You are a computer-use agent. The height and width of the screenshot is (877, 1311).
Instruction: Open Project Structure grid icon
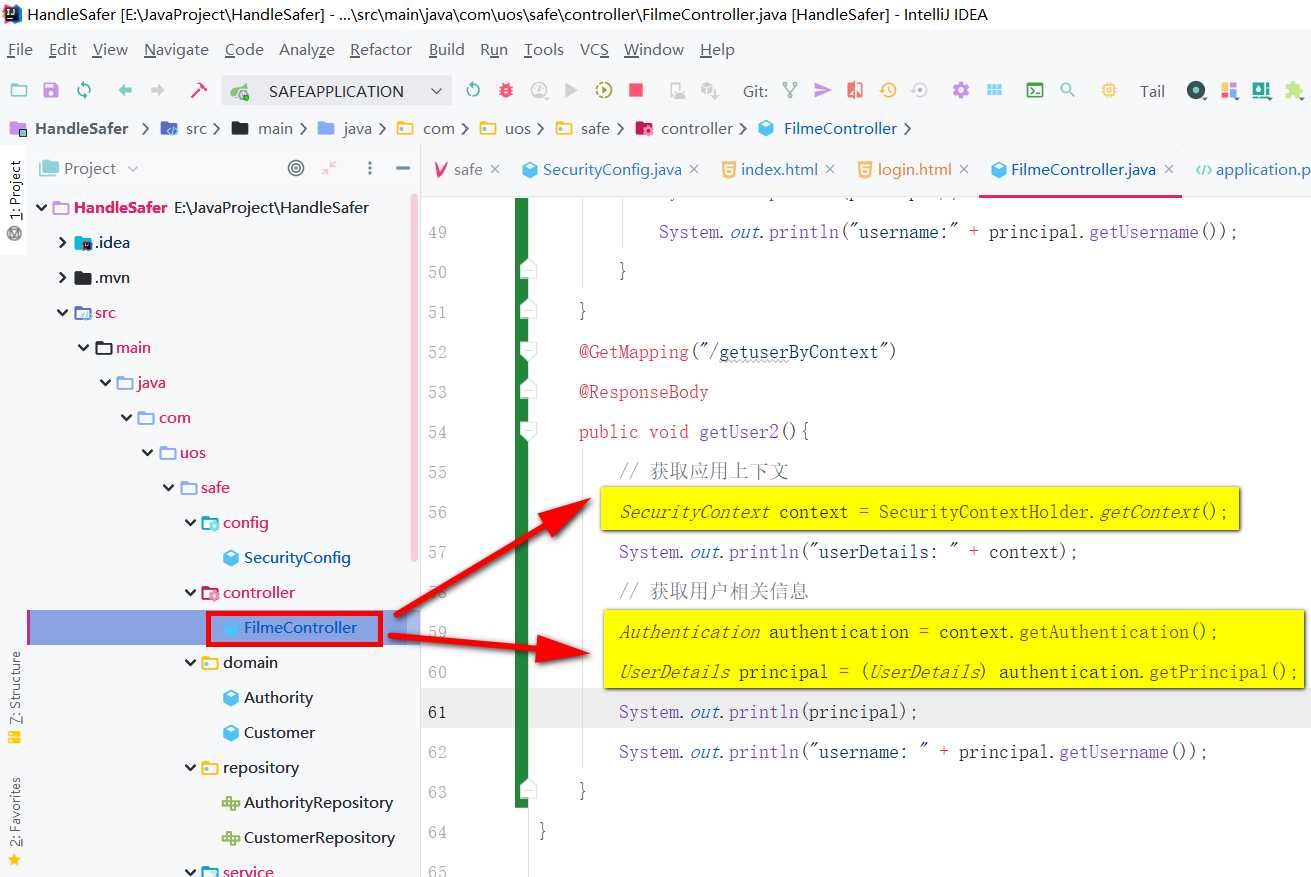click(994, 90)
